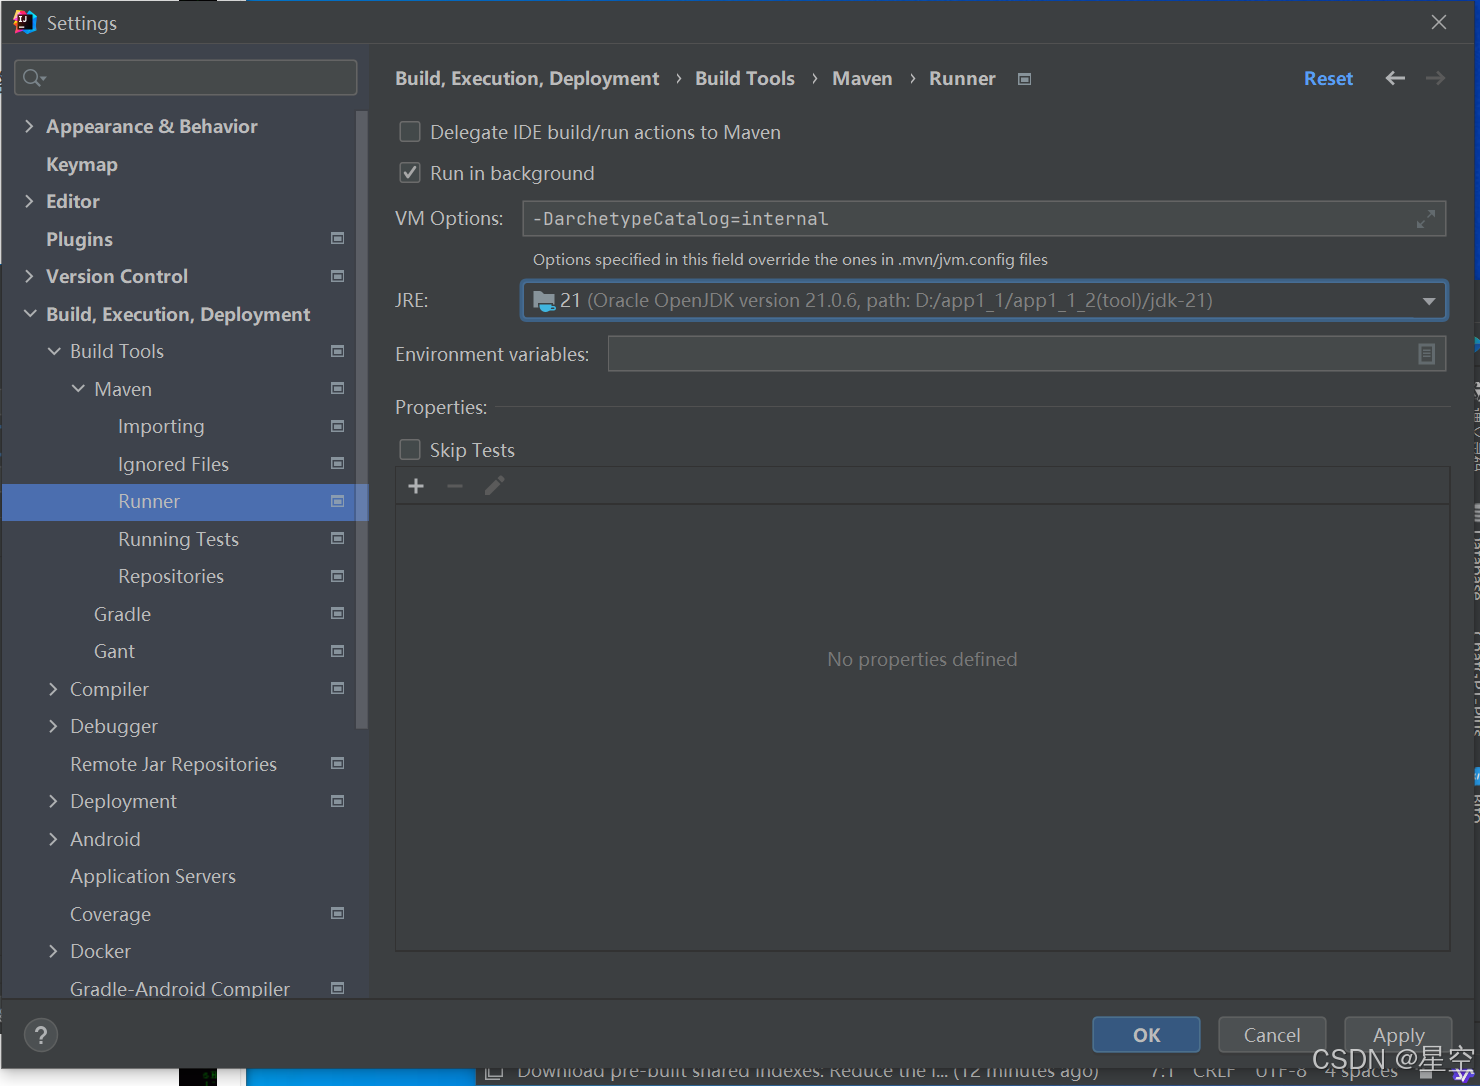Click Maven in the breadcrumb

point(862,78)
